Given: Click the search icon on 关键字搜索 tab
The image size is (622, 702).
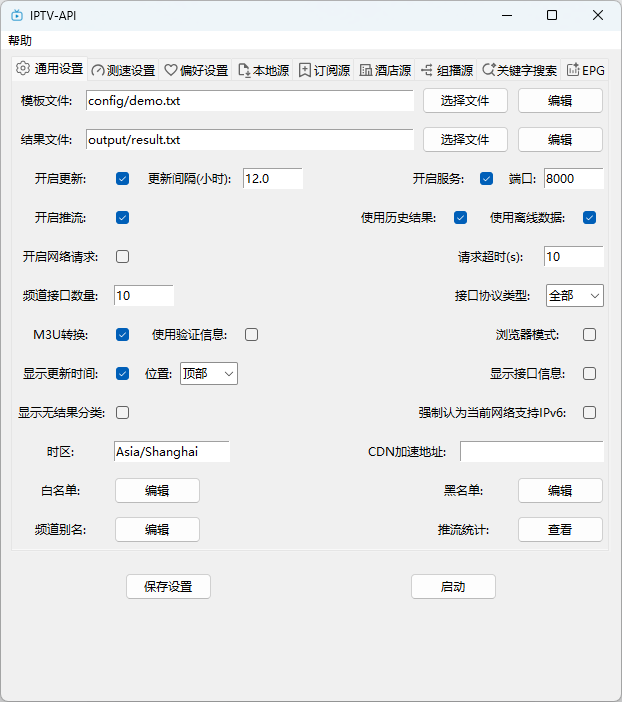Looking at the screenshot, I should 489,70.
